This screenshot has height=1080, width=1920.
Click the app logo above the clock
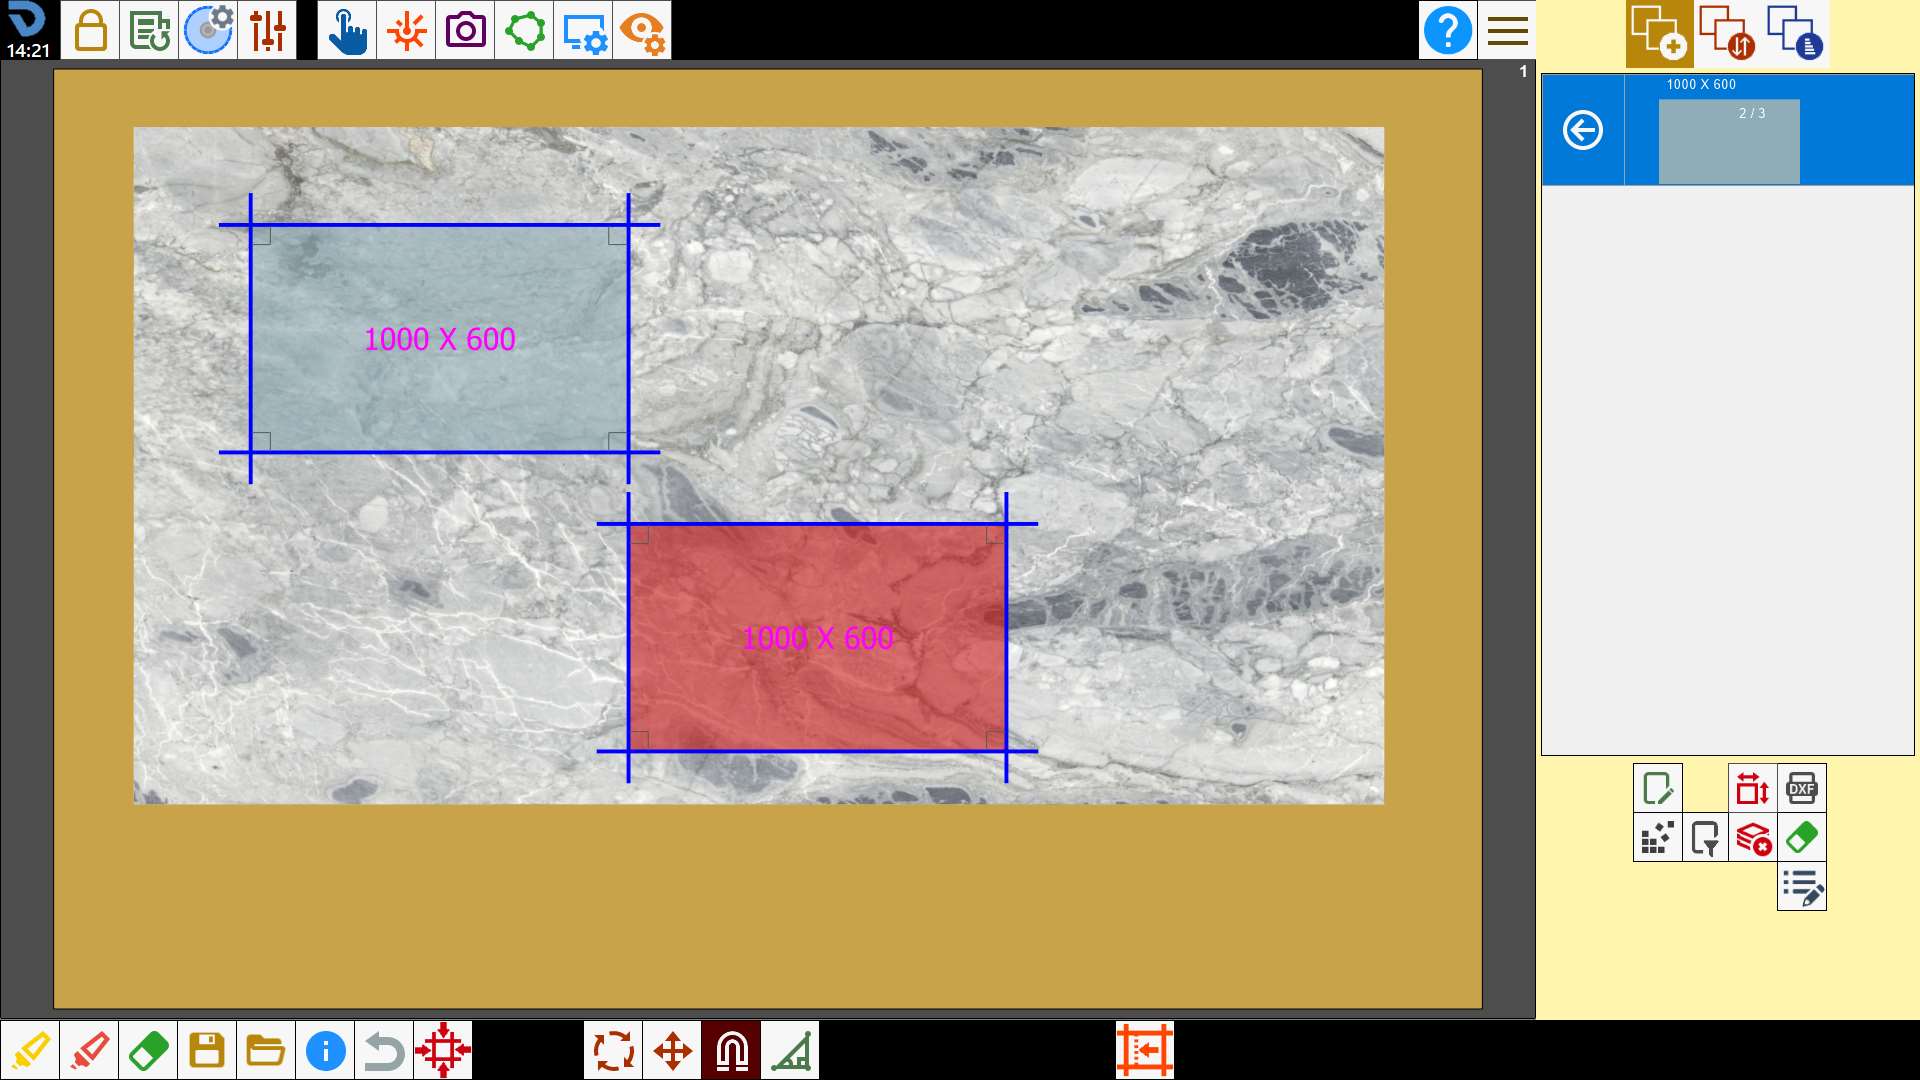(x=28, y=20)
